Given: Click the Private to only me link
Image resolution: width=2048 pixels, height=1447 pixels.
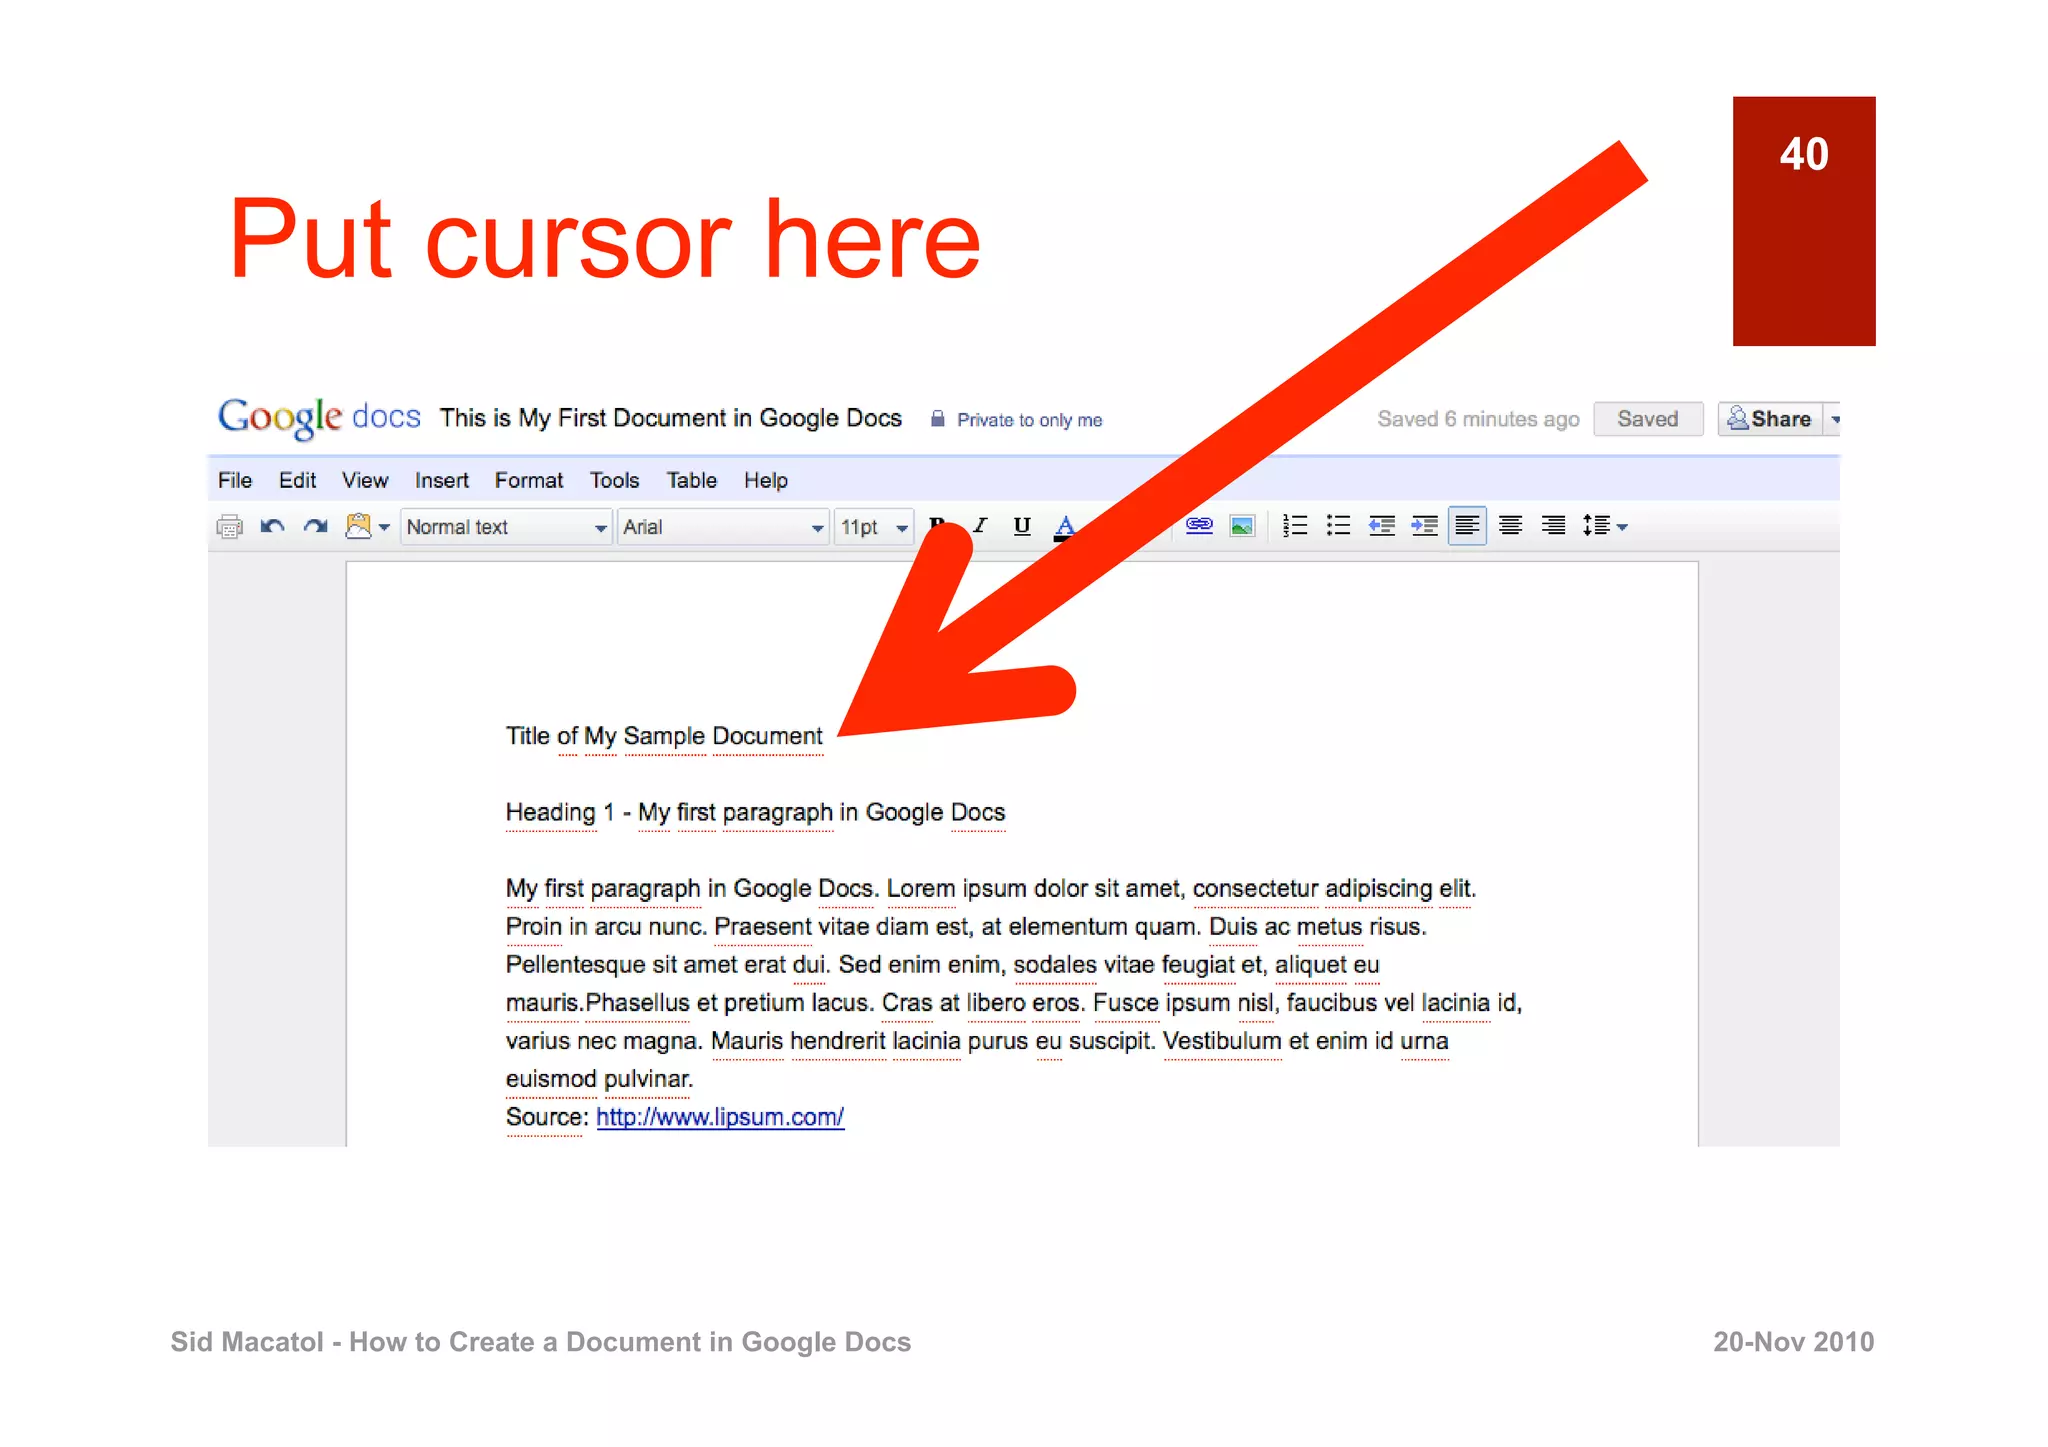Looking at the screenshot, I should [x=1030, y=420].
